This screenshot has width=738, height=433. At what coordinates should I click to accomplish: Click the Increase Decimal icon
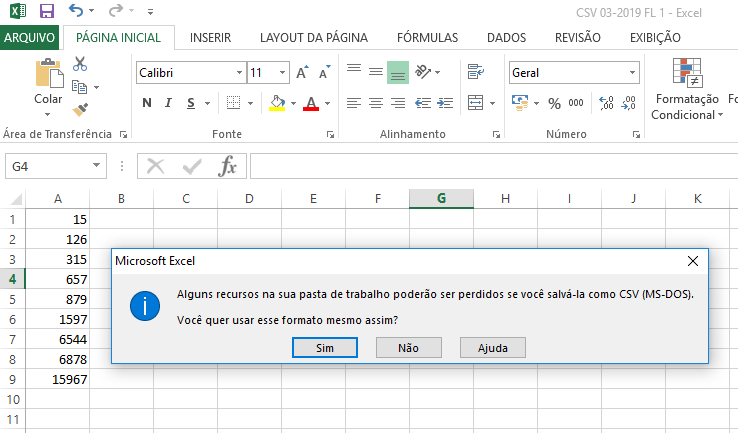(606, 103)
